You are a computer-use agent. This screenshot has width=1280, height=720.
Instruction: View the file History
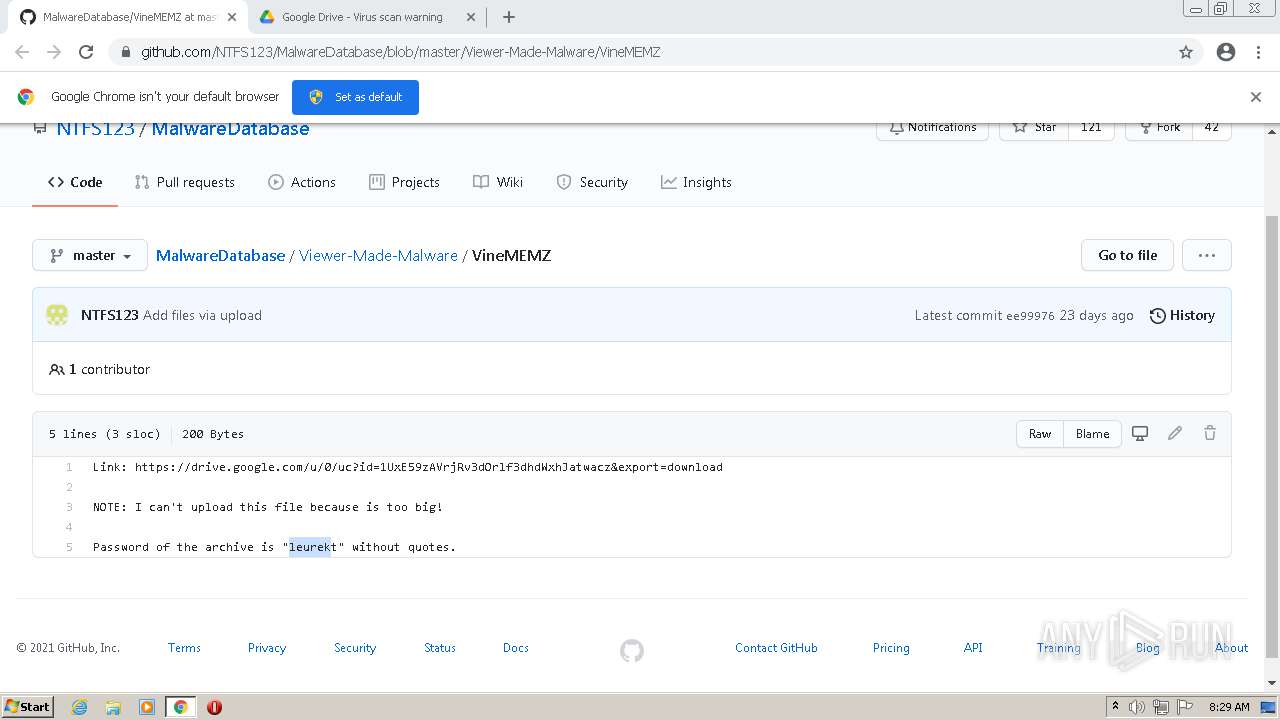click(x=1182, y=315)
